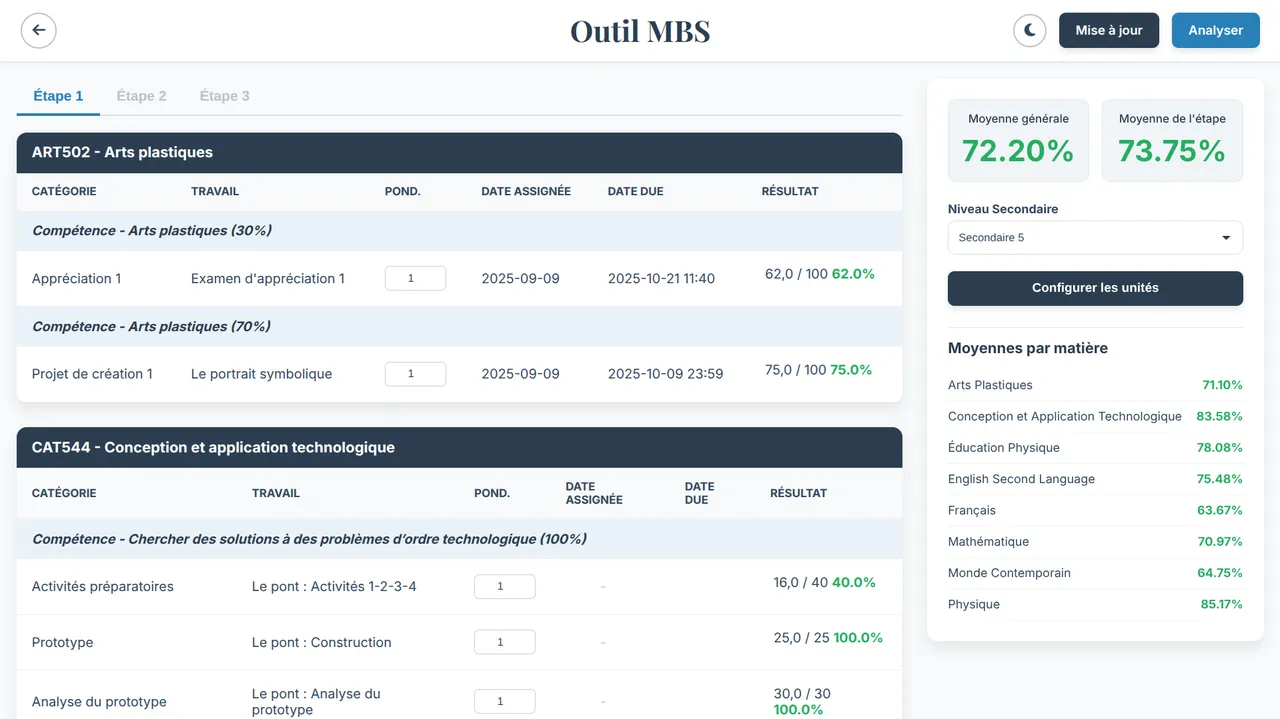Click the 25,0 / 25 result
Viewport: 1280px width, 719px height.
click(x=828, y=638)
